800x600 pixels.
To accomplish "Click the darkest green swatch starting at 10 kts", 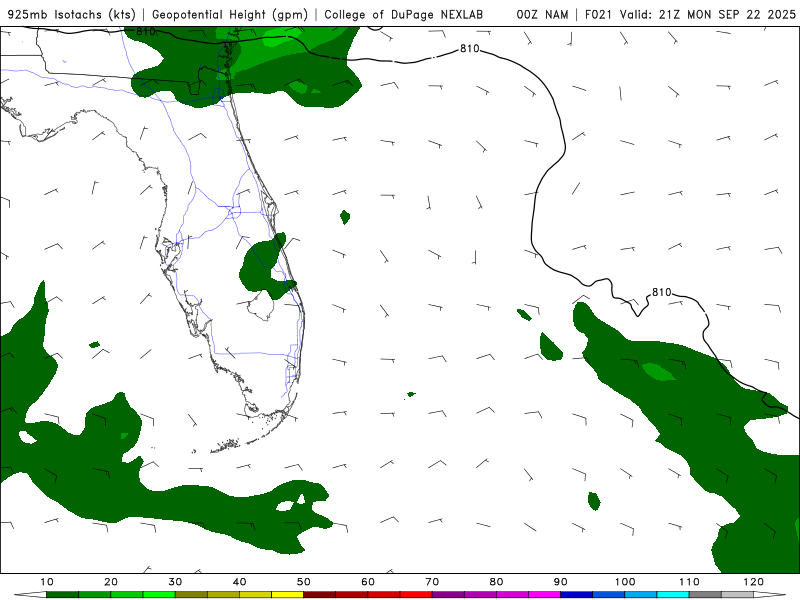I will coord(62,595).
